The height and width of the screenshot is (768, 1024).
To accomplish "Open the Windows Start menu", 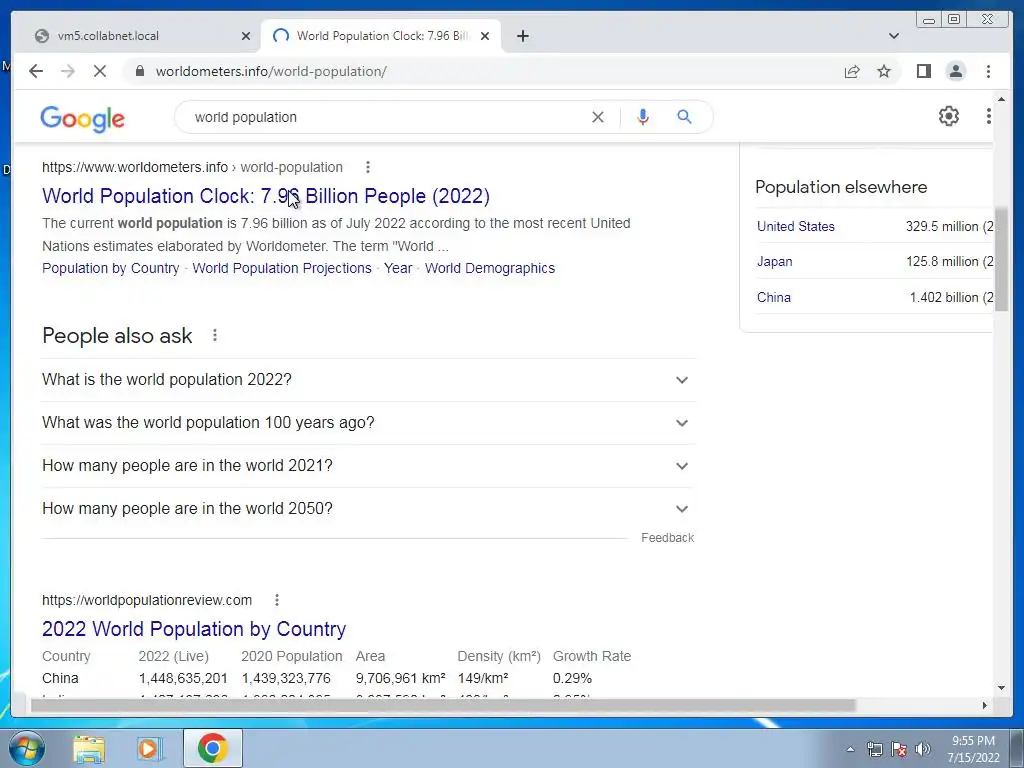I will 27,748.
